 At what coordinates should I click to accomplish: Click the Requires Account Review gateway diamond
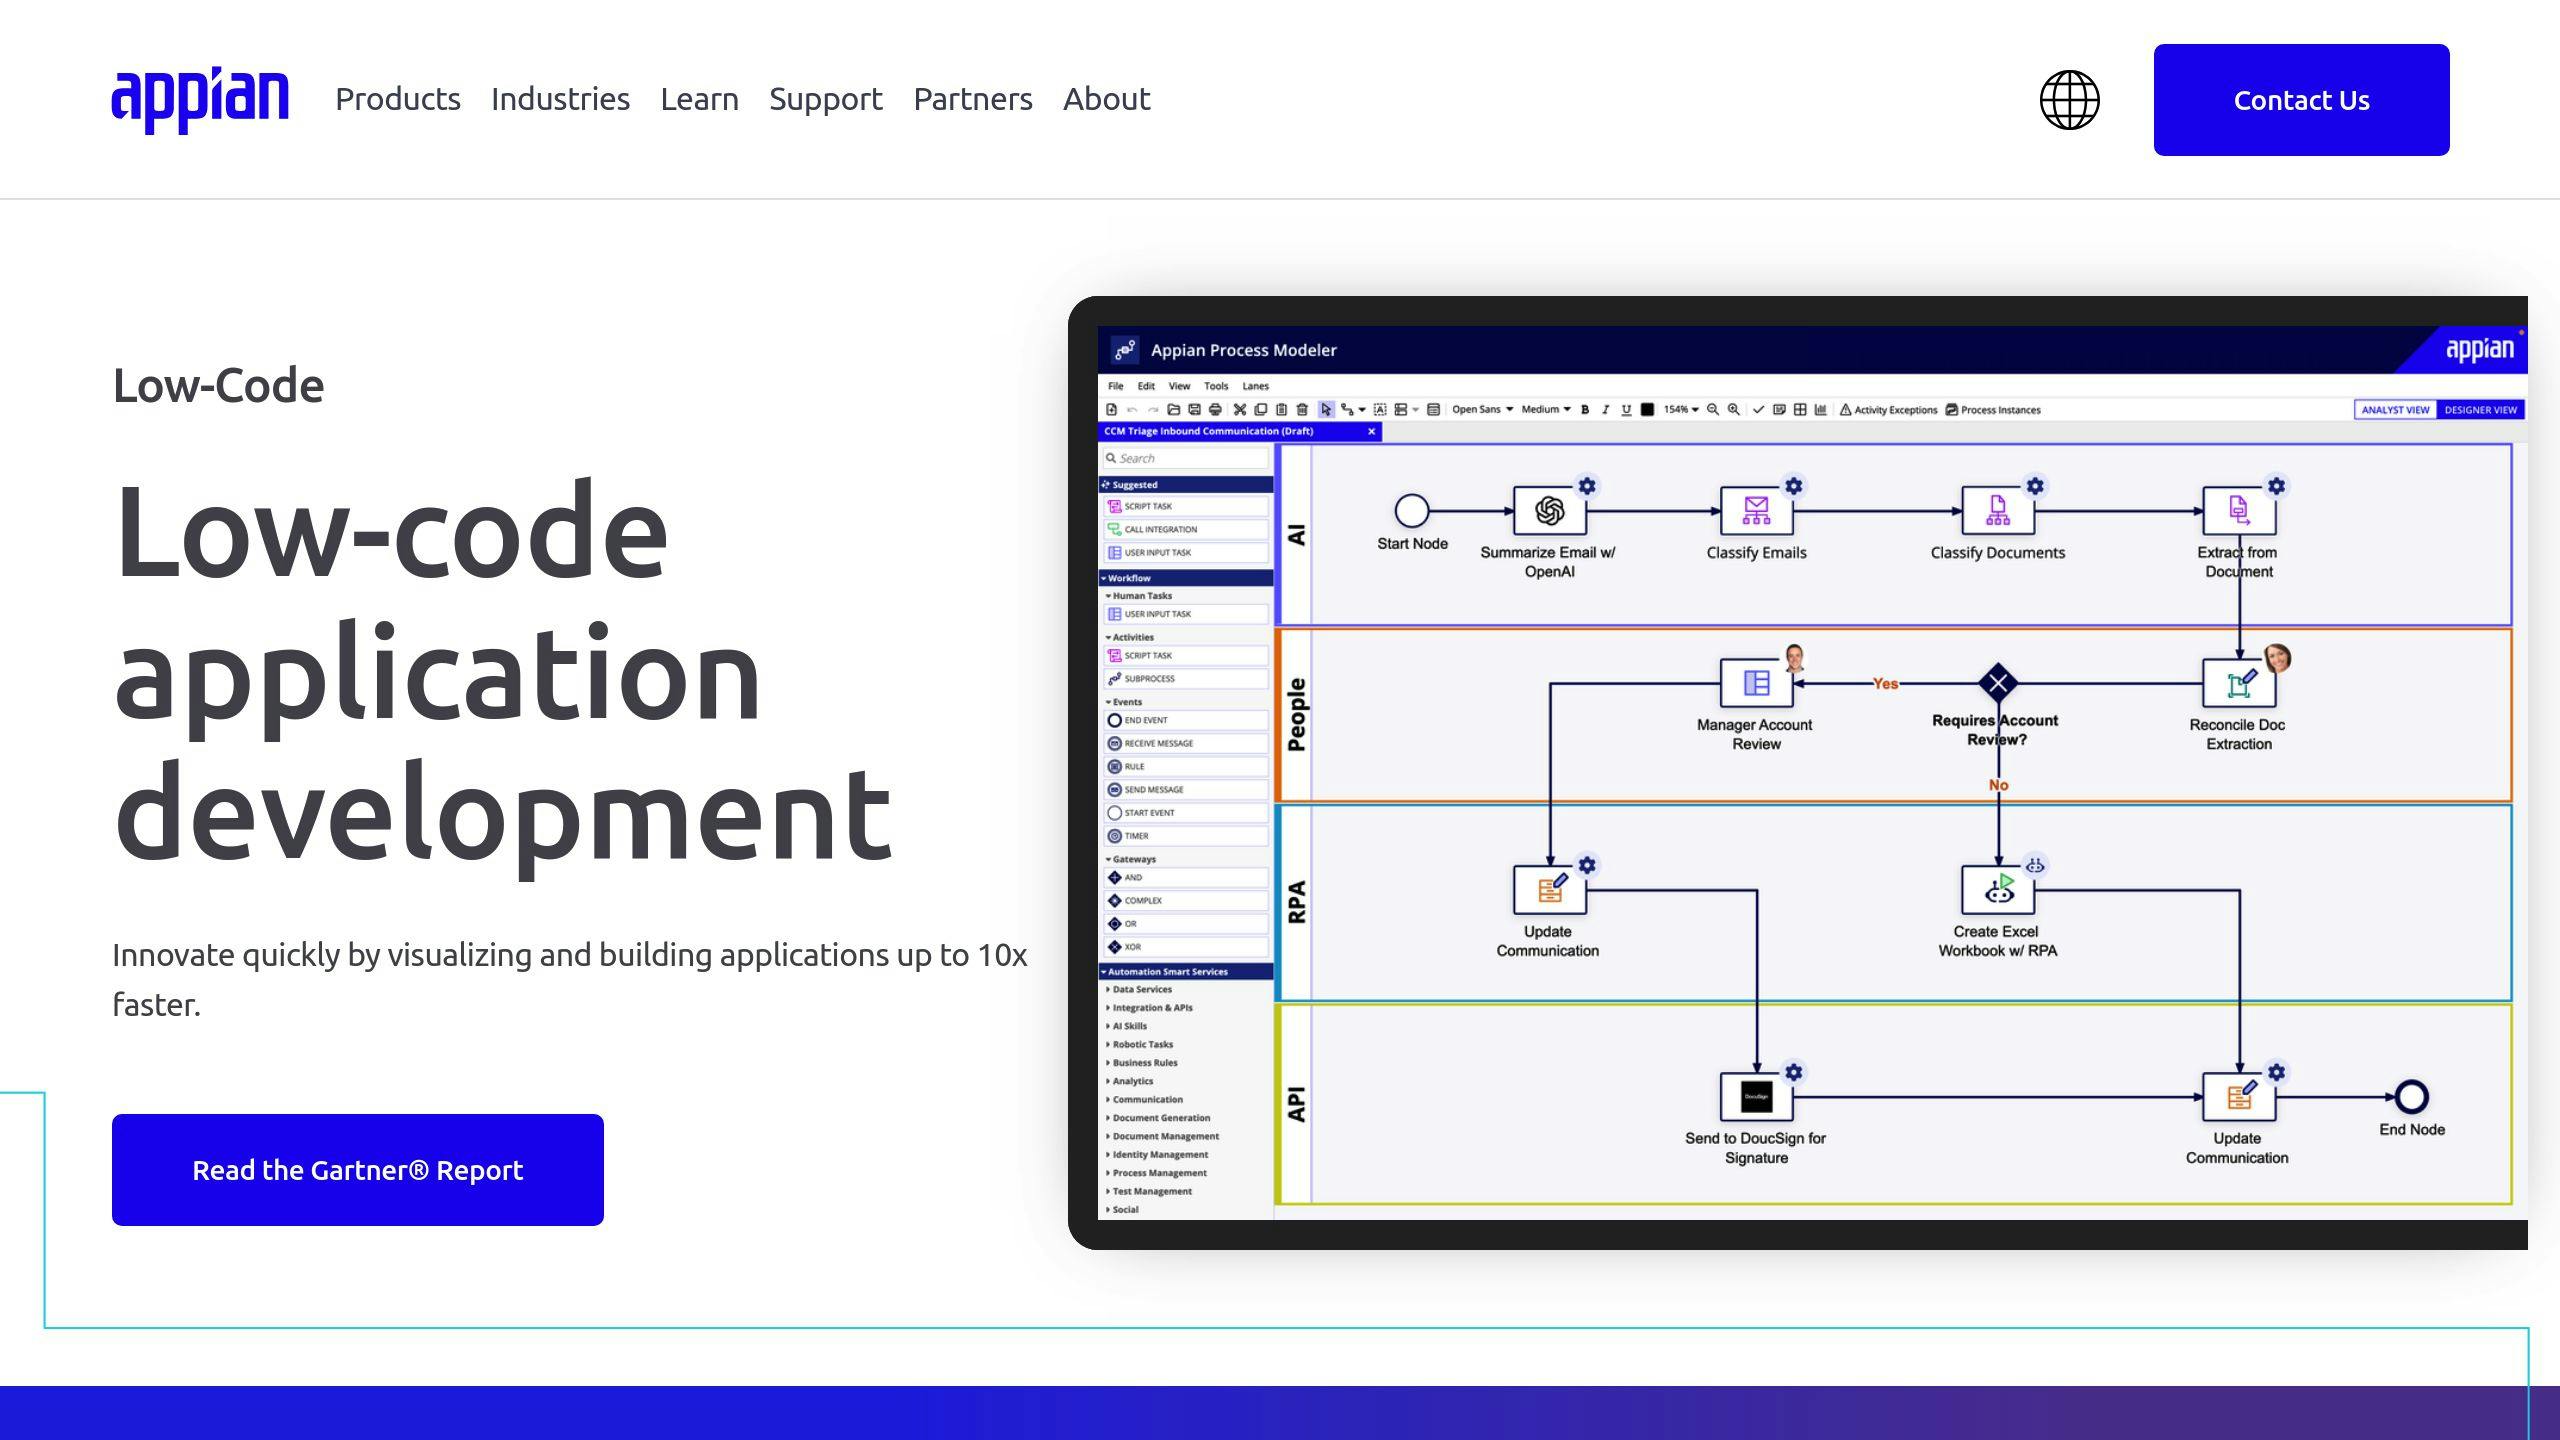[x=1998, y=684]
